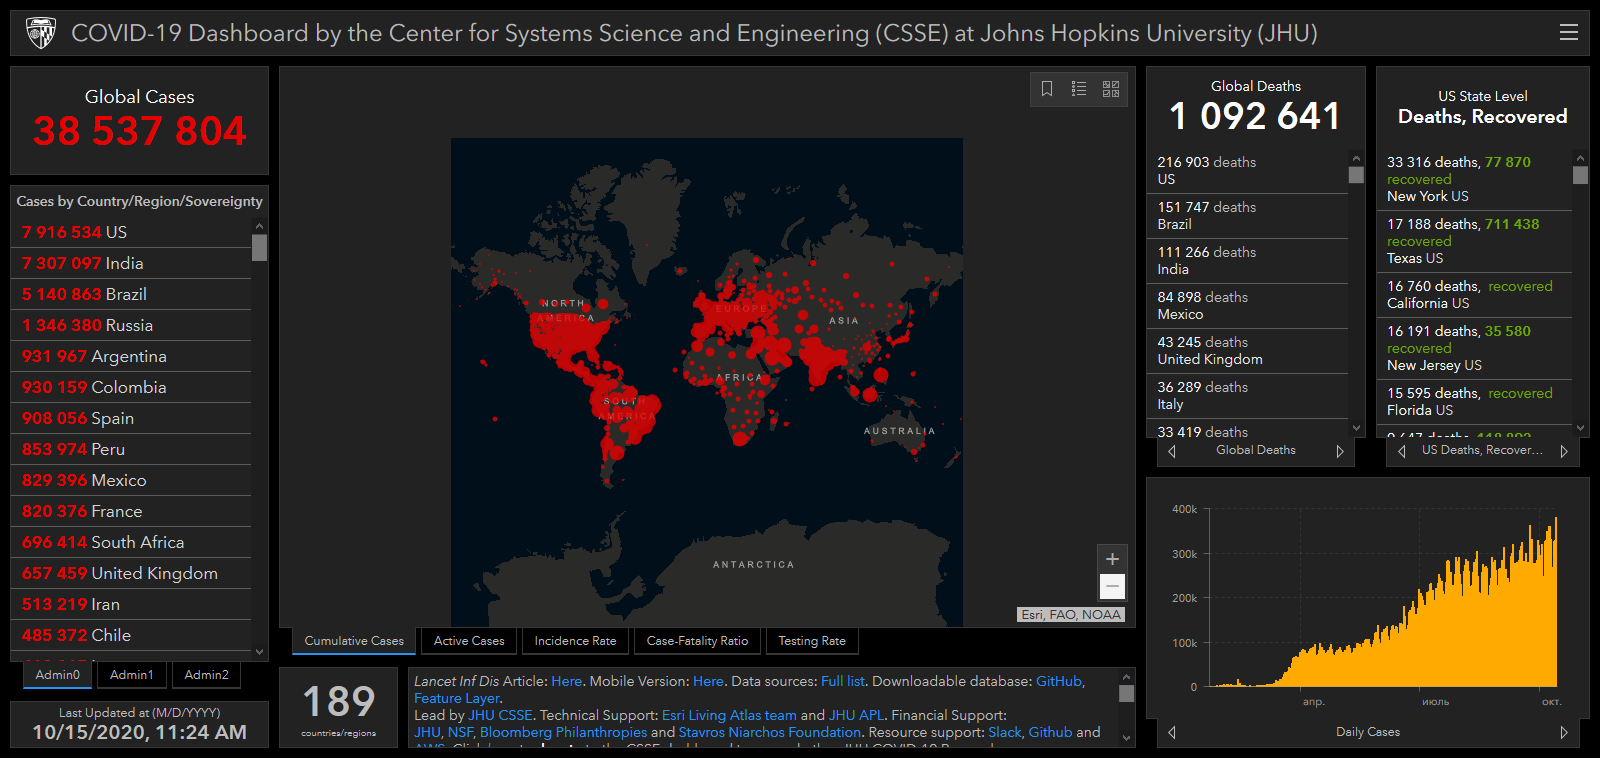This screenshot has height=758, width=1600.
Task: Open the GitHub database link
Action: [x=1059, y=681]
